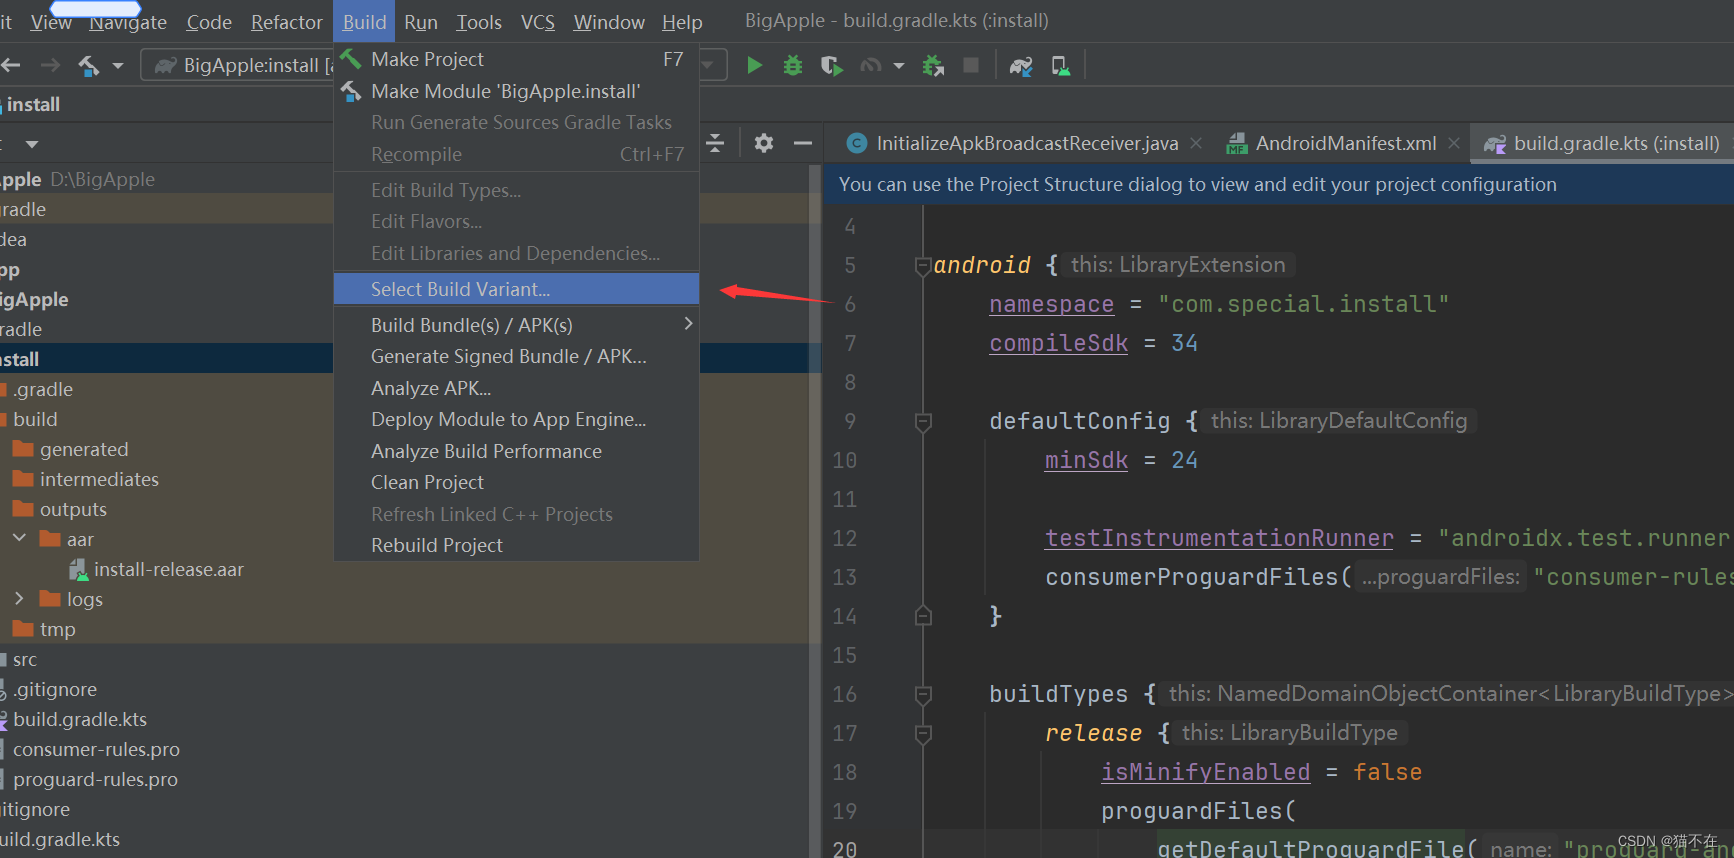The width and height of the screenshot is (1734, 858).
Task: Select the tmp folder
Action: click(x=44, y=629)
